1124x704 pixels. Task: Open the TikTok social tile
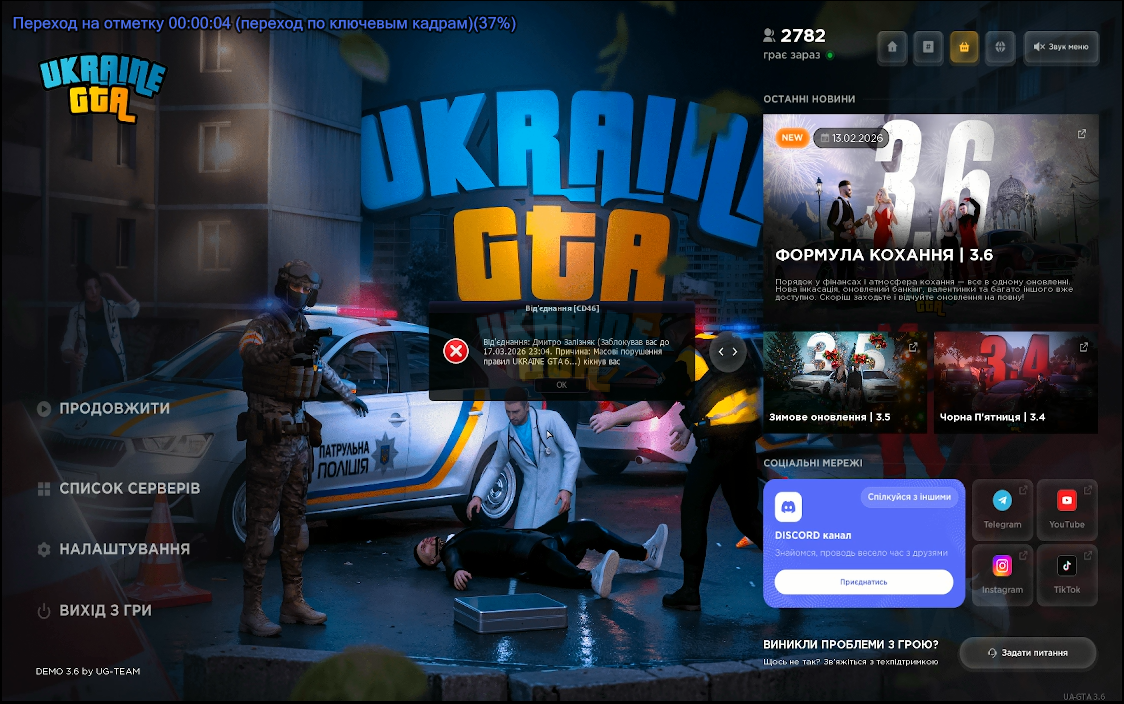(1067, 575)
